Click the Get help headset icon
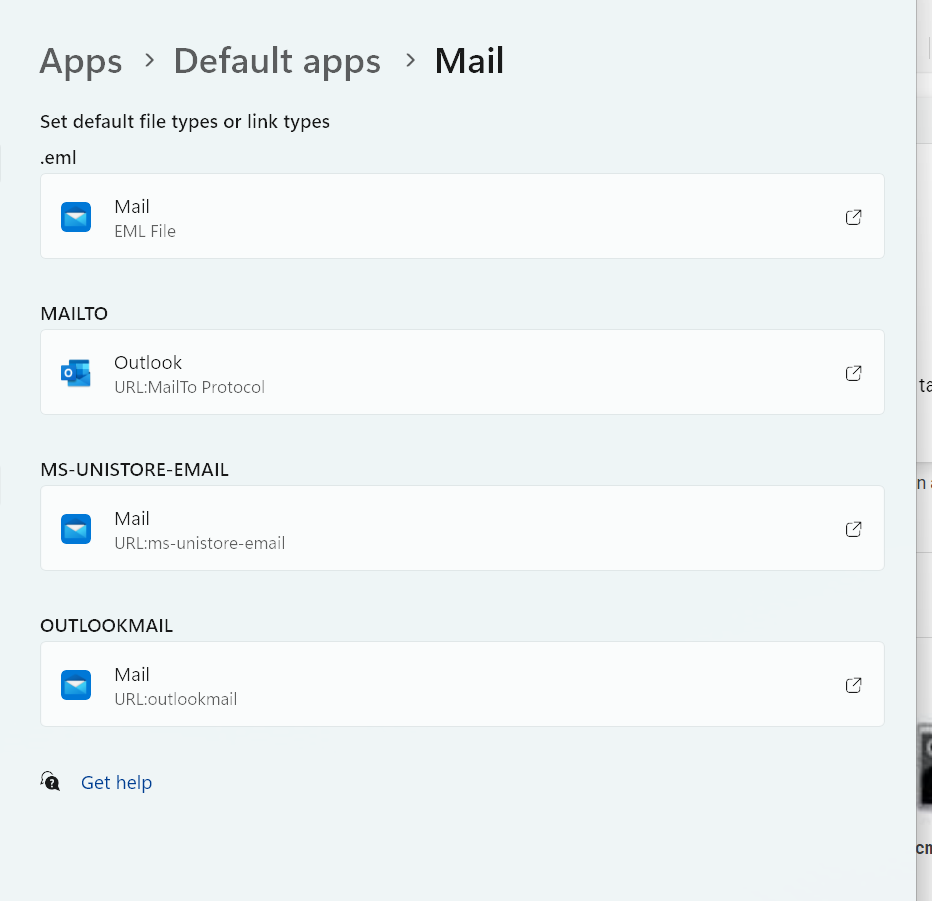Image resolution: width=932 pixels, height=901 pixels. (x=51, y=781)
